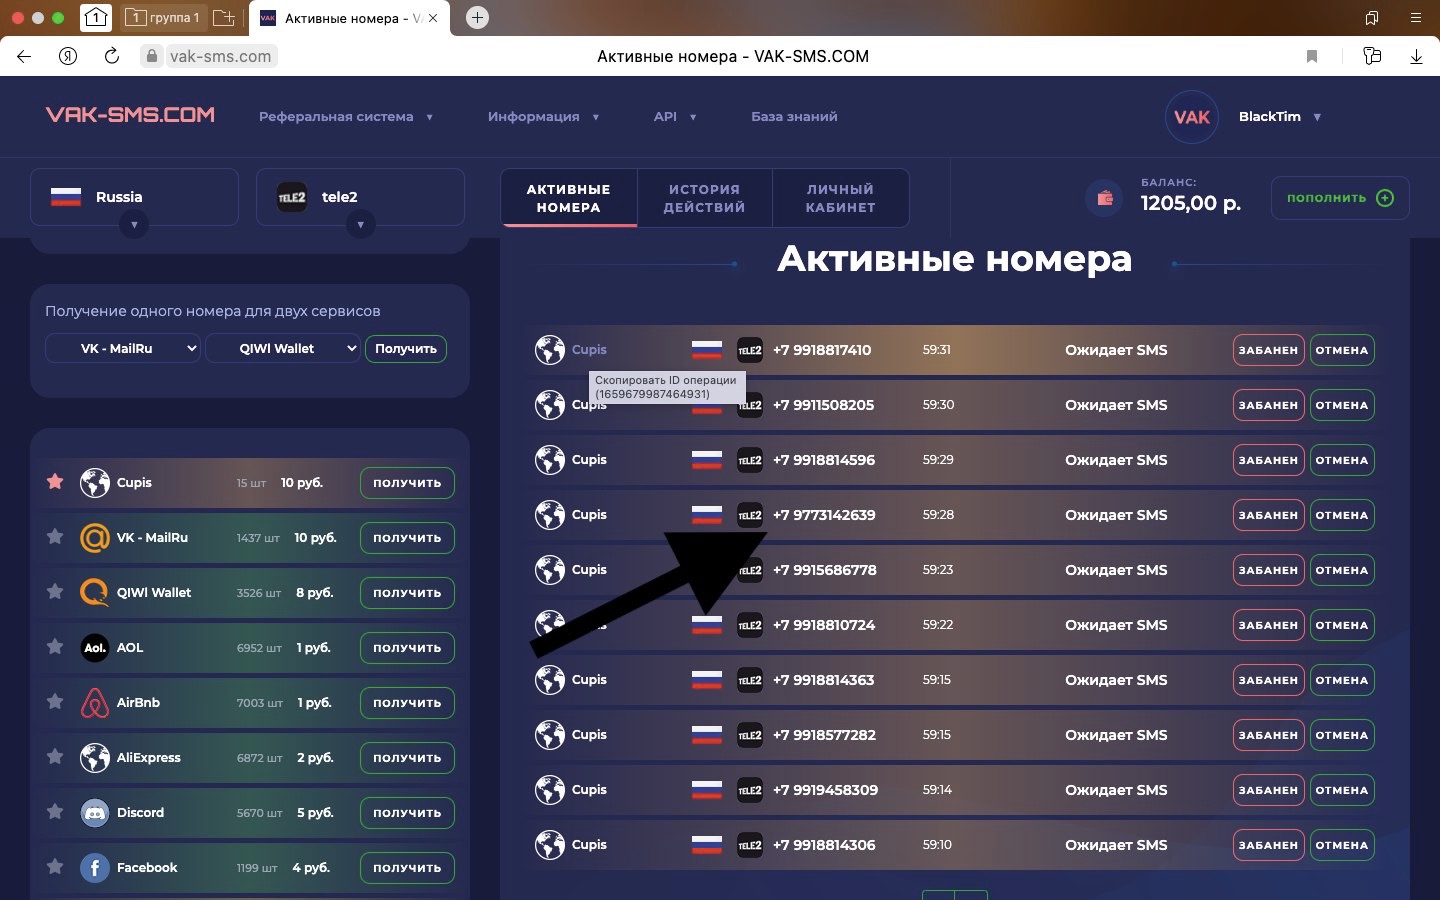Image resolution: width=1440 pixels, height=900 pixels.
Task: Click the AOL logo icon
Action: 95,648
